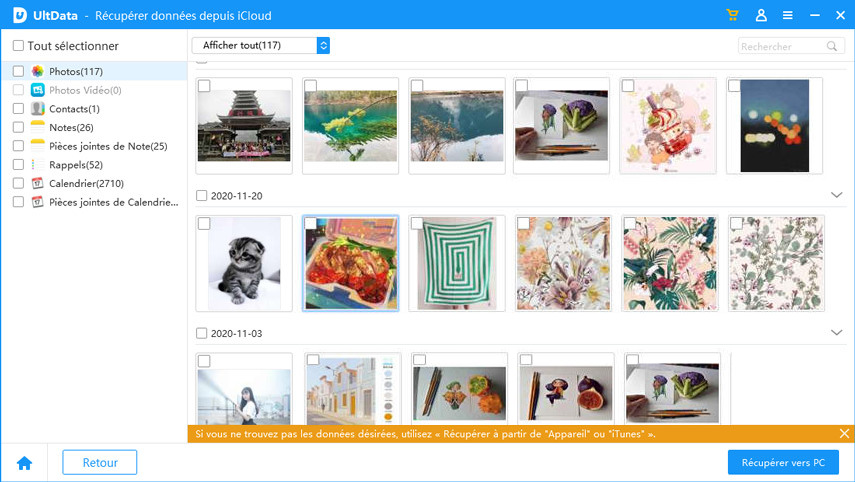
Task: Open the bokeh night lights thumbnail
Action: 774,126
